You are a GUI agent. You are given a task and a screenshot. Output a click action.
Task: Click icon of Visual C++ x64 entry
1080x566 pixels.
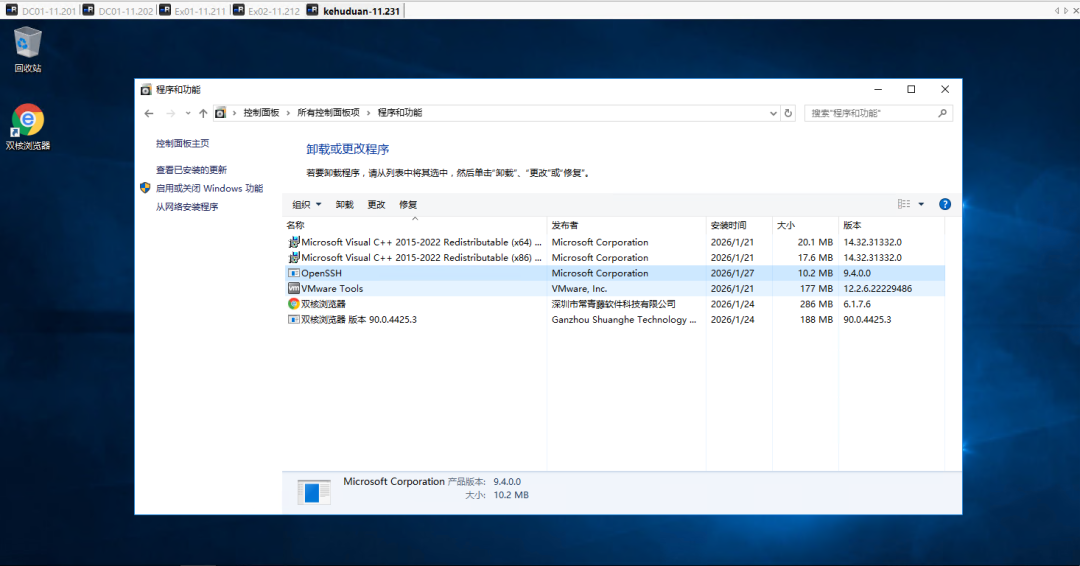click(x=293, y=242)
